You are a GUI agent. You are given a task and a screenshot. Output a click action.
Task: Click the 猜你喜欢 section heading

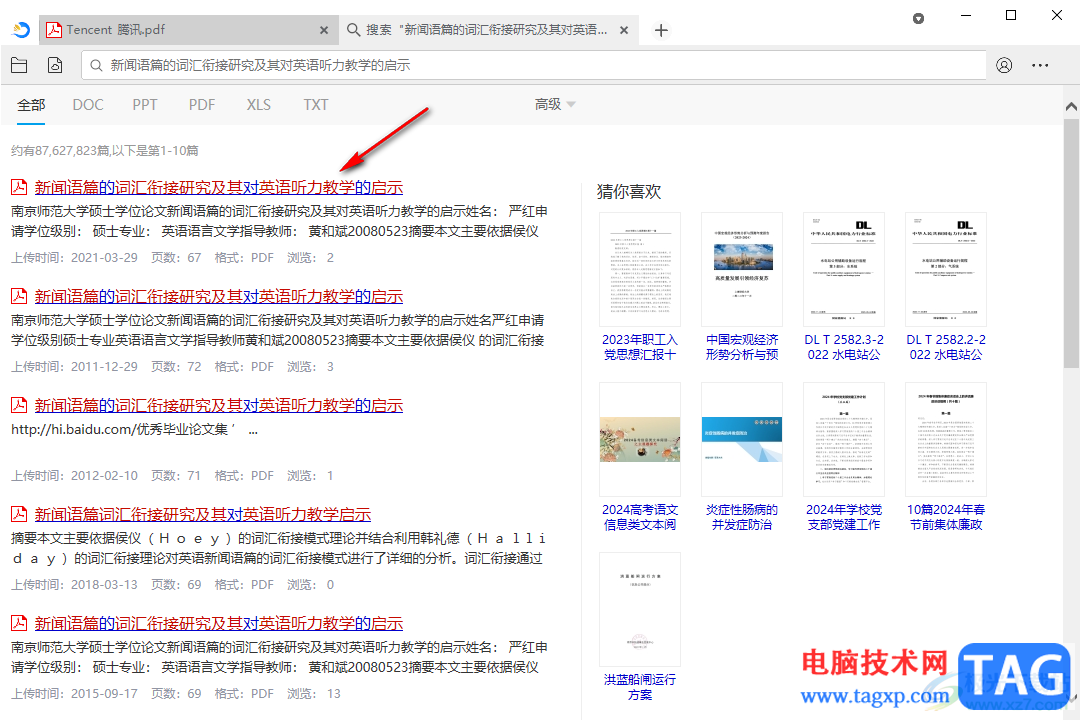629,192
